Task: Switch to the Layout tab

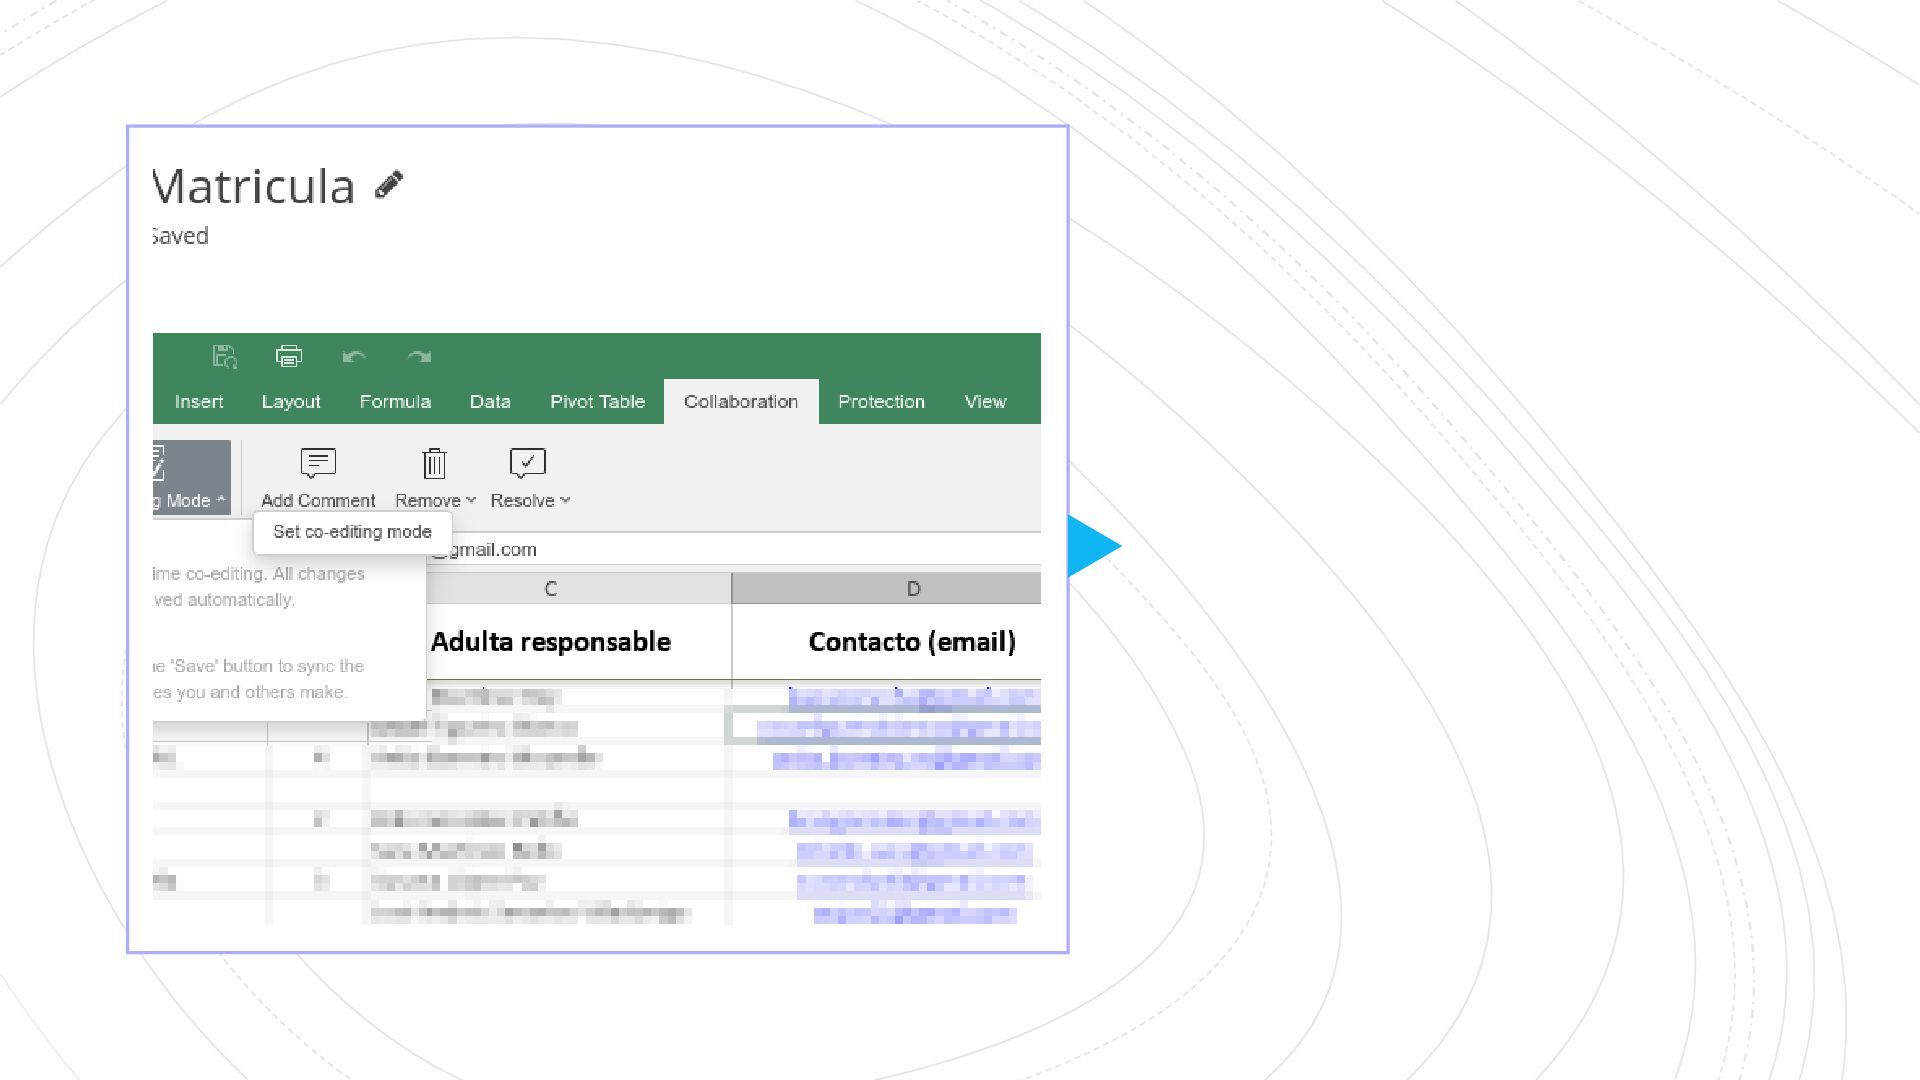Action: [x=291, y=401]
